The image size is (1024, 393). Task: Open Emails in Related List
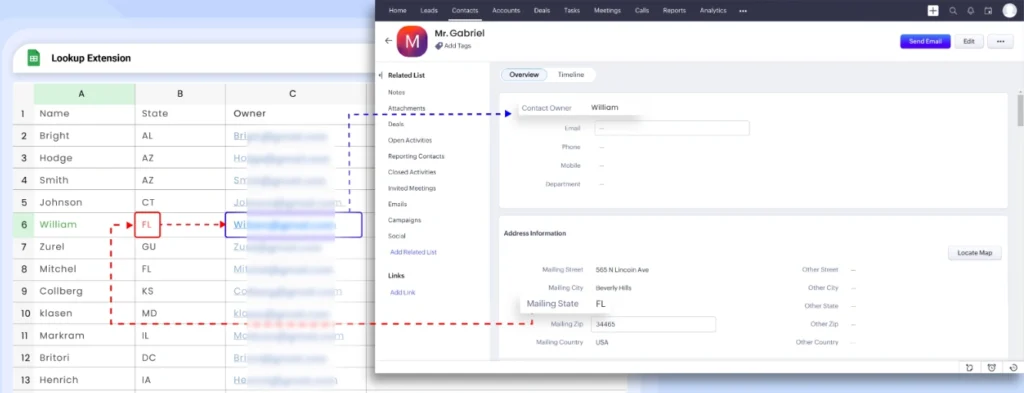click(398, 204)
